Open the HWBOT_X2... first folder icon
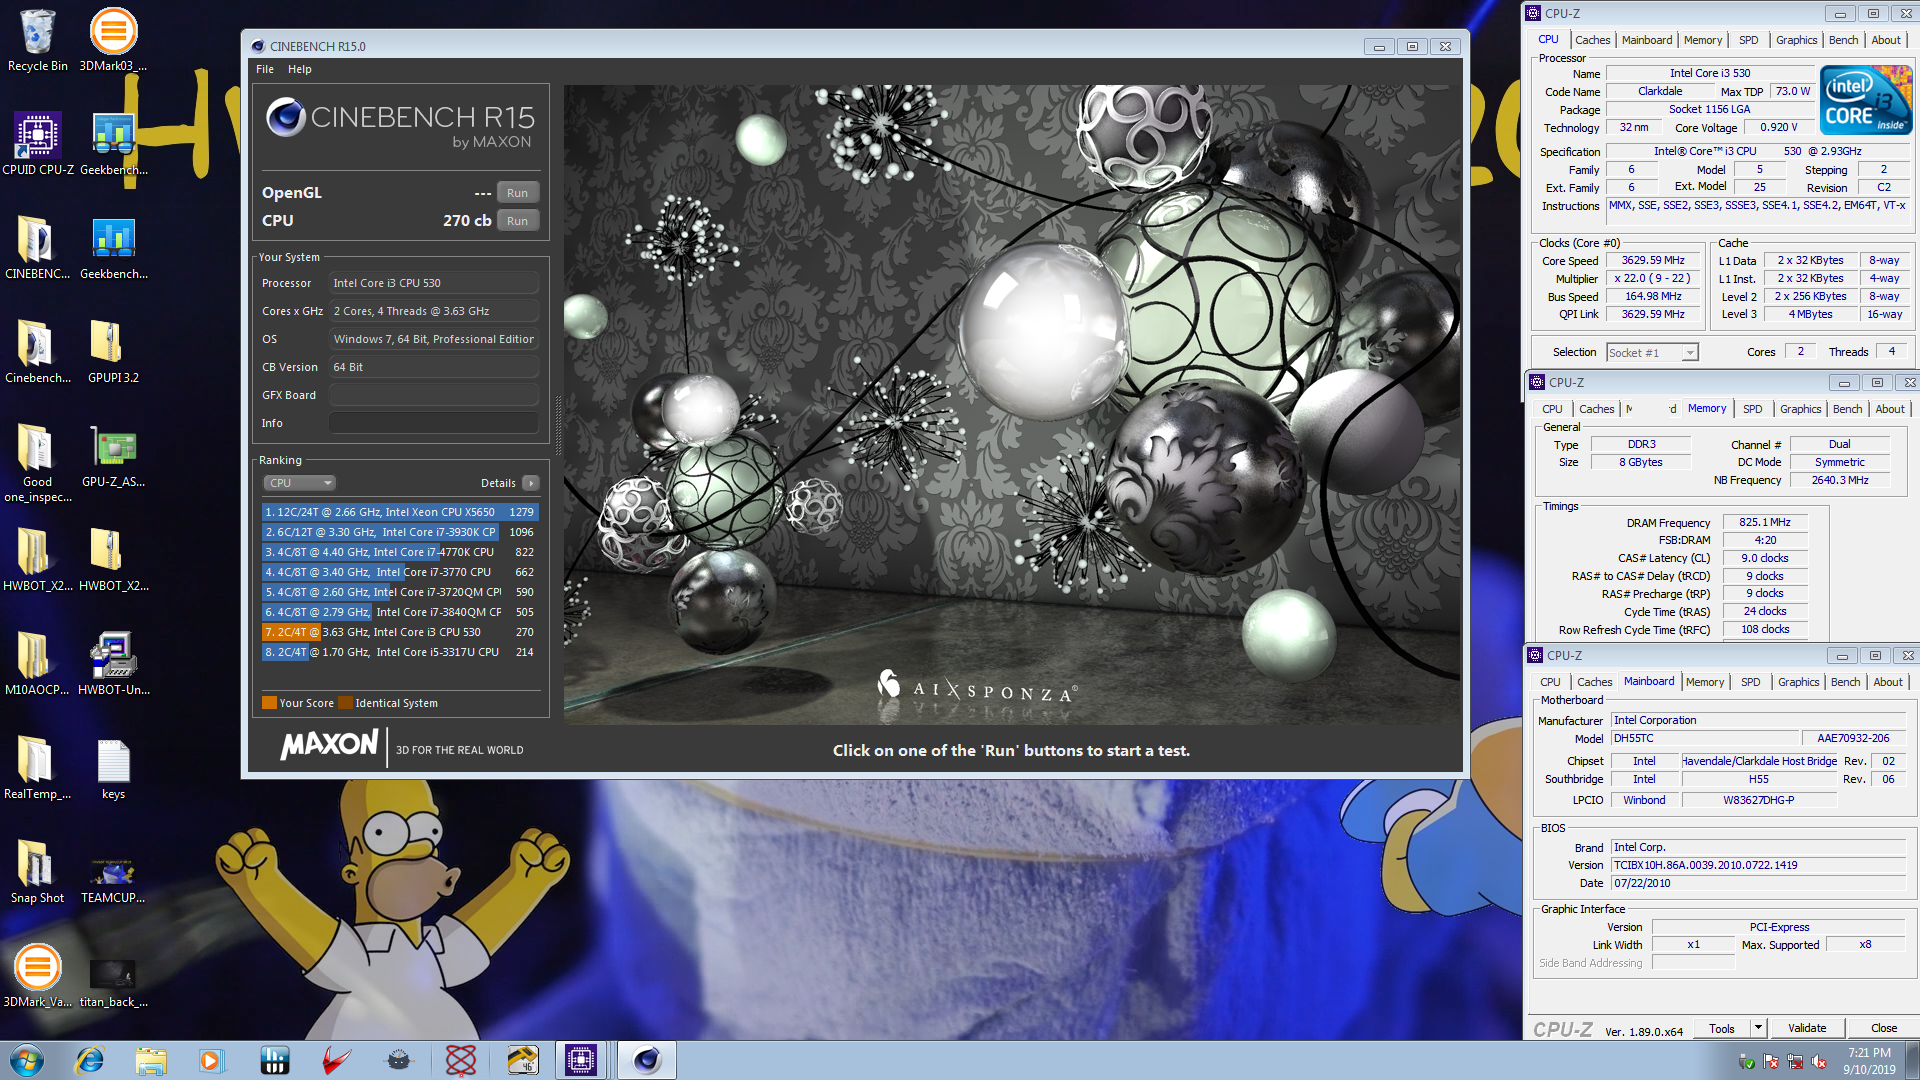Image resolution: width=1920 pixels, height=1080 pixels. tap(37, 560)
